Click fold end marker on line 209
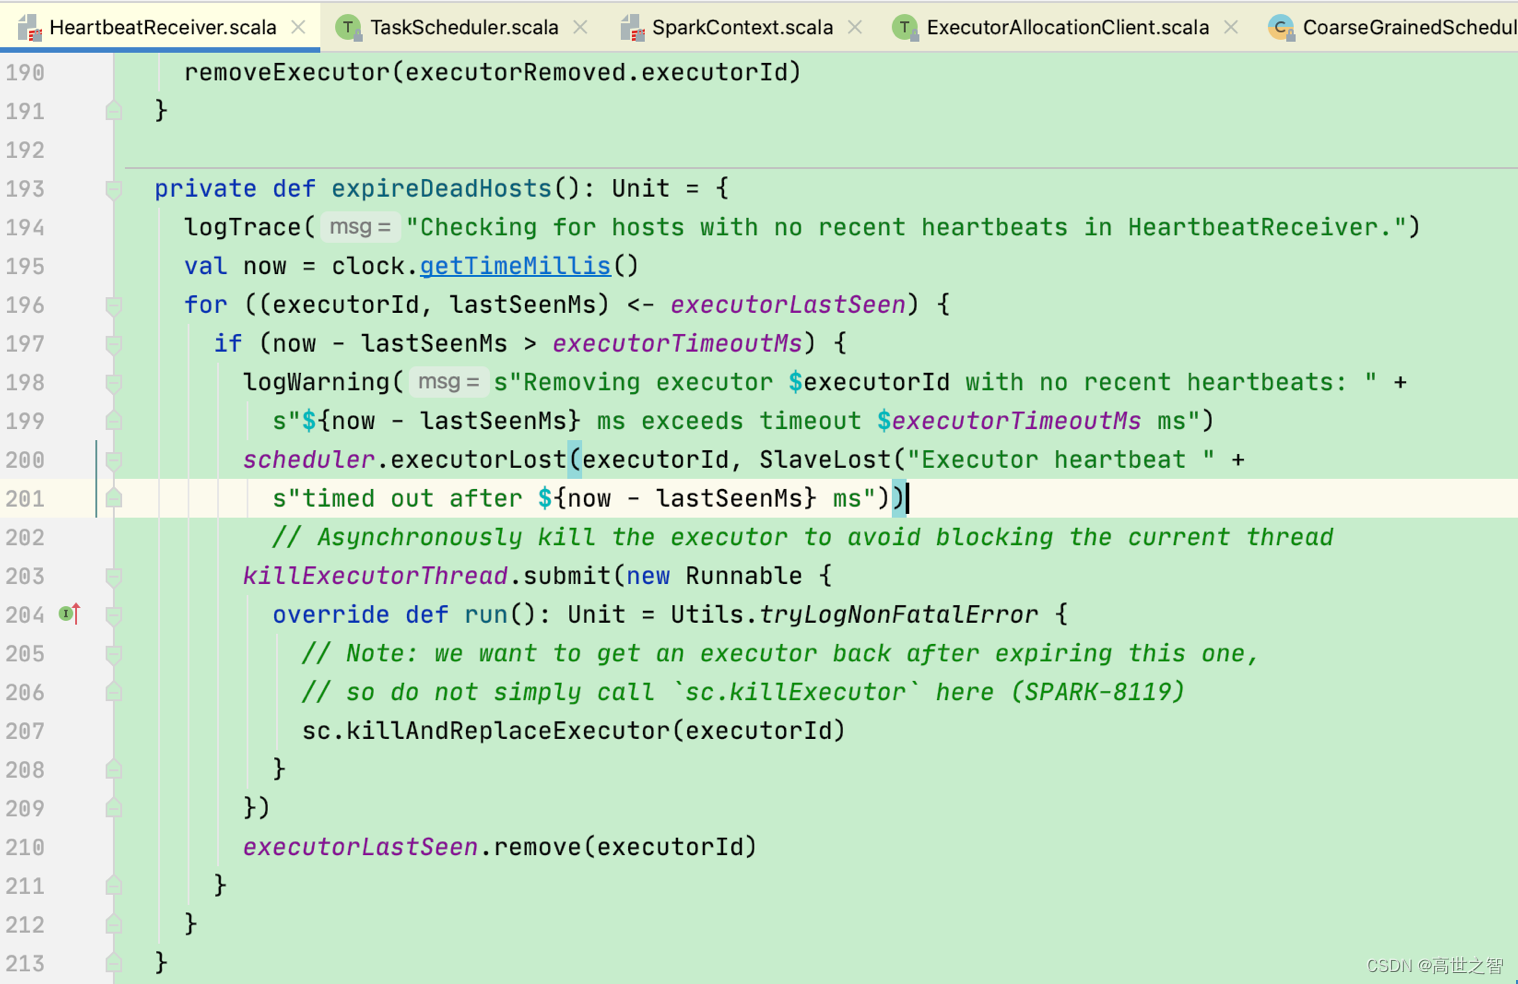Viewport: 1518px width, 984px height. point(114,808)
